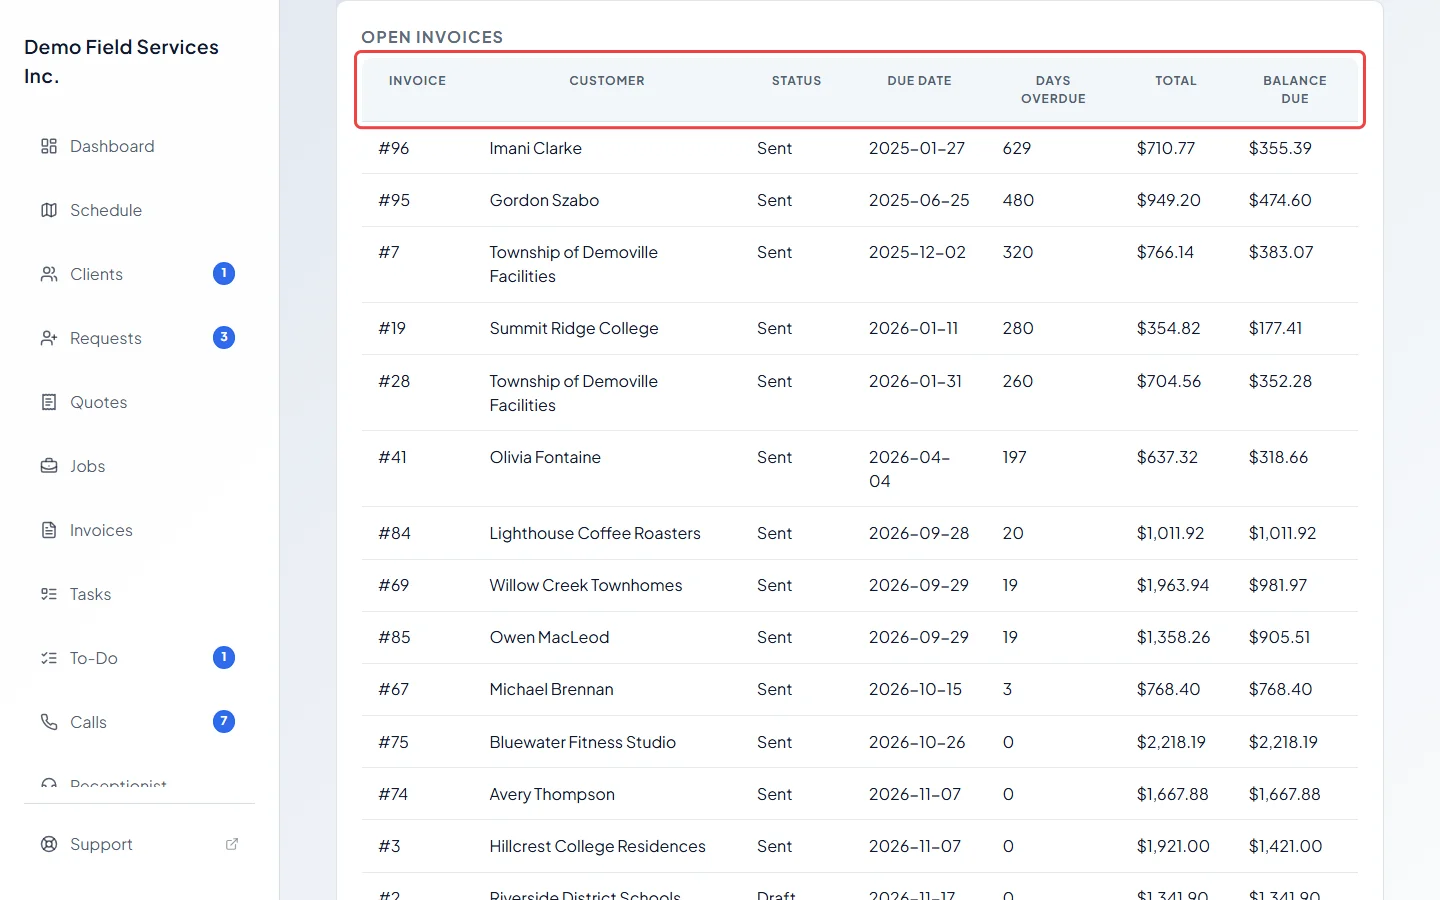
Task: Click due date 2026-04-04 for Olivia Fontaine
Action: pyautogui.click(x=909, y=469)
